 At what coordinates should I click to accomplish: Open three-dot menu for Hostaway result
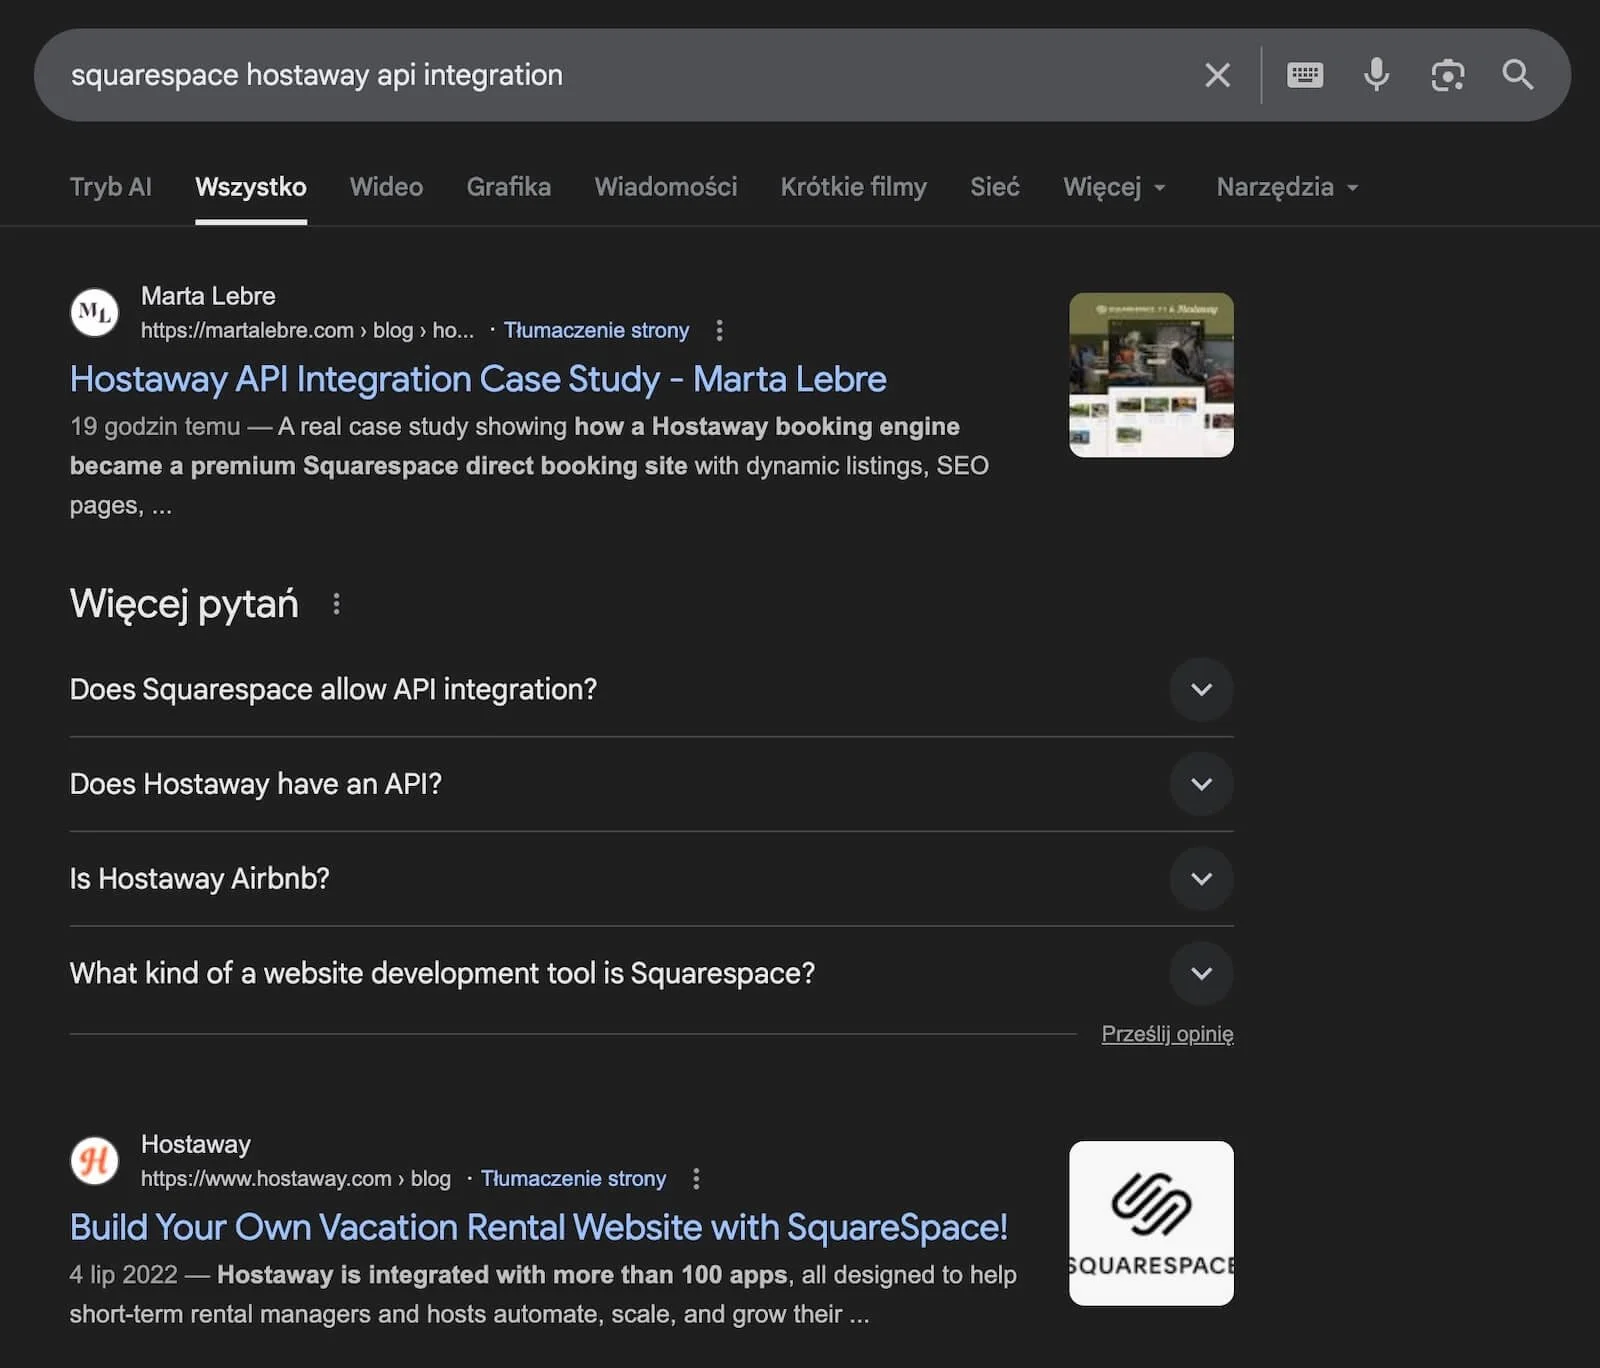pyautogui.click(x=696, y=1178)
